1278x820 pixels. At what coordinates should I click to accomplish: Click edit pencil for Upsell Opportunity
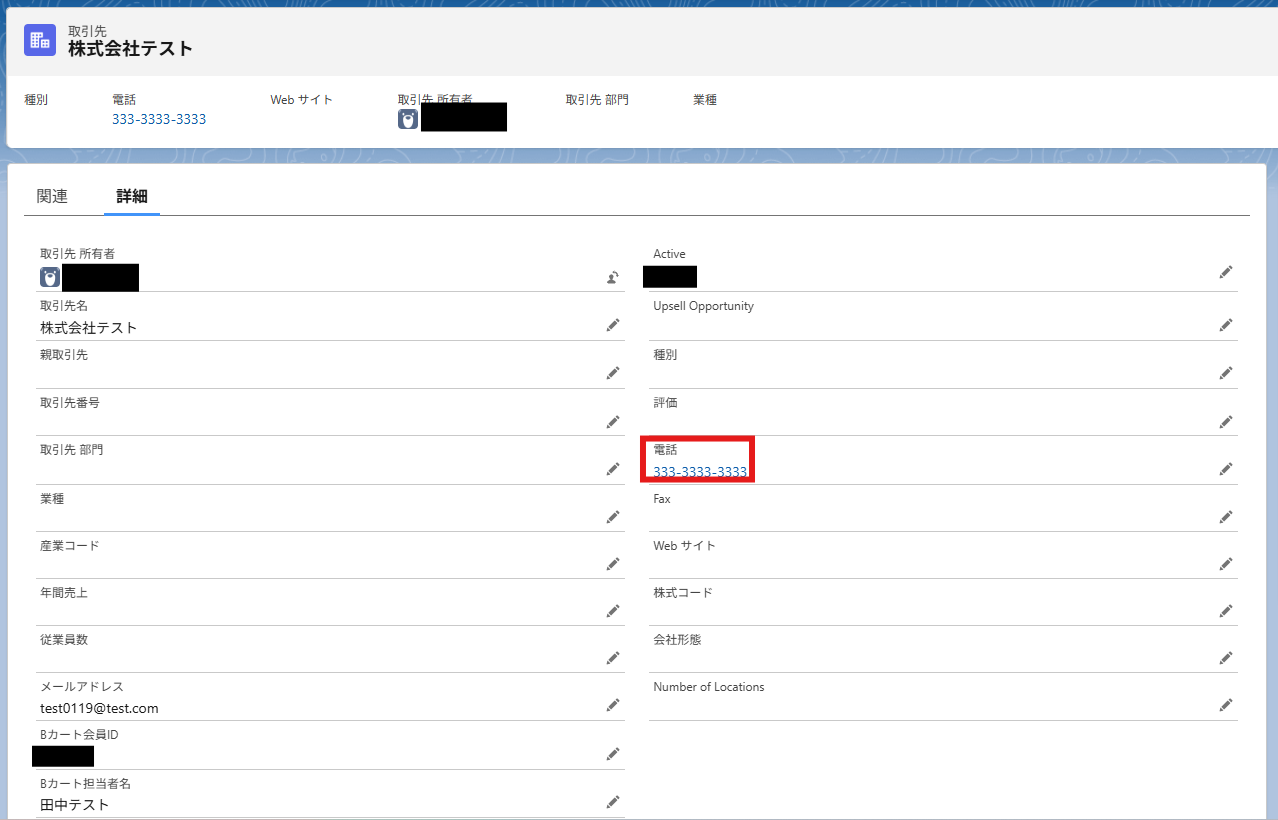(x=1226, y=325)
